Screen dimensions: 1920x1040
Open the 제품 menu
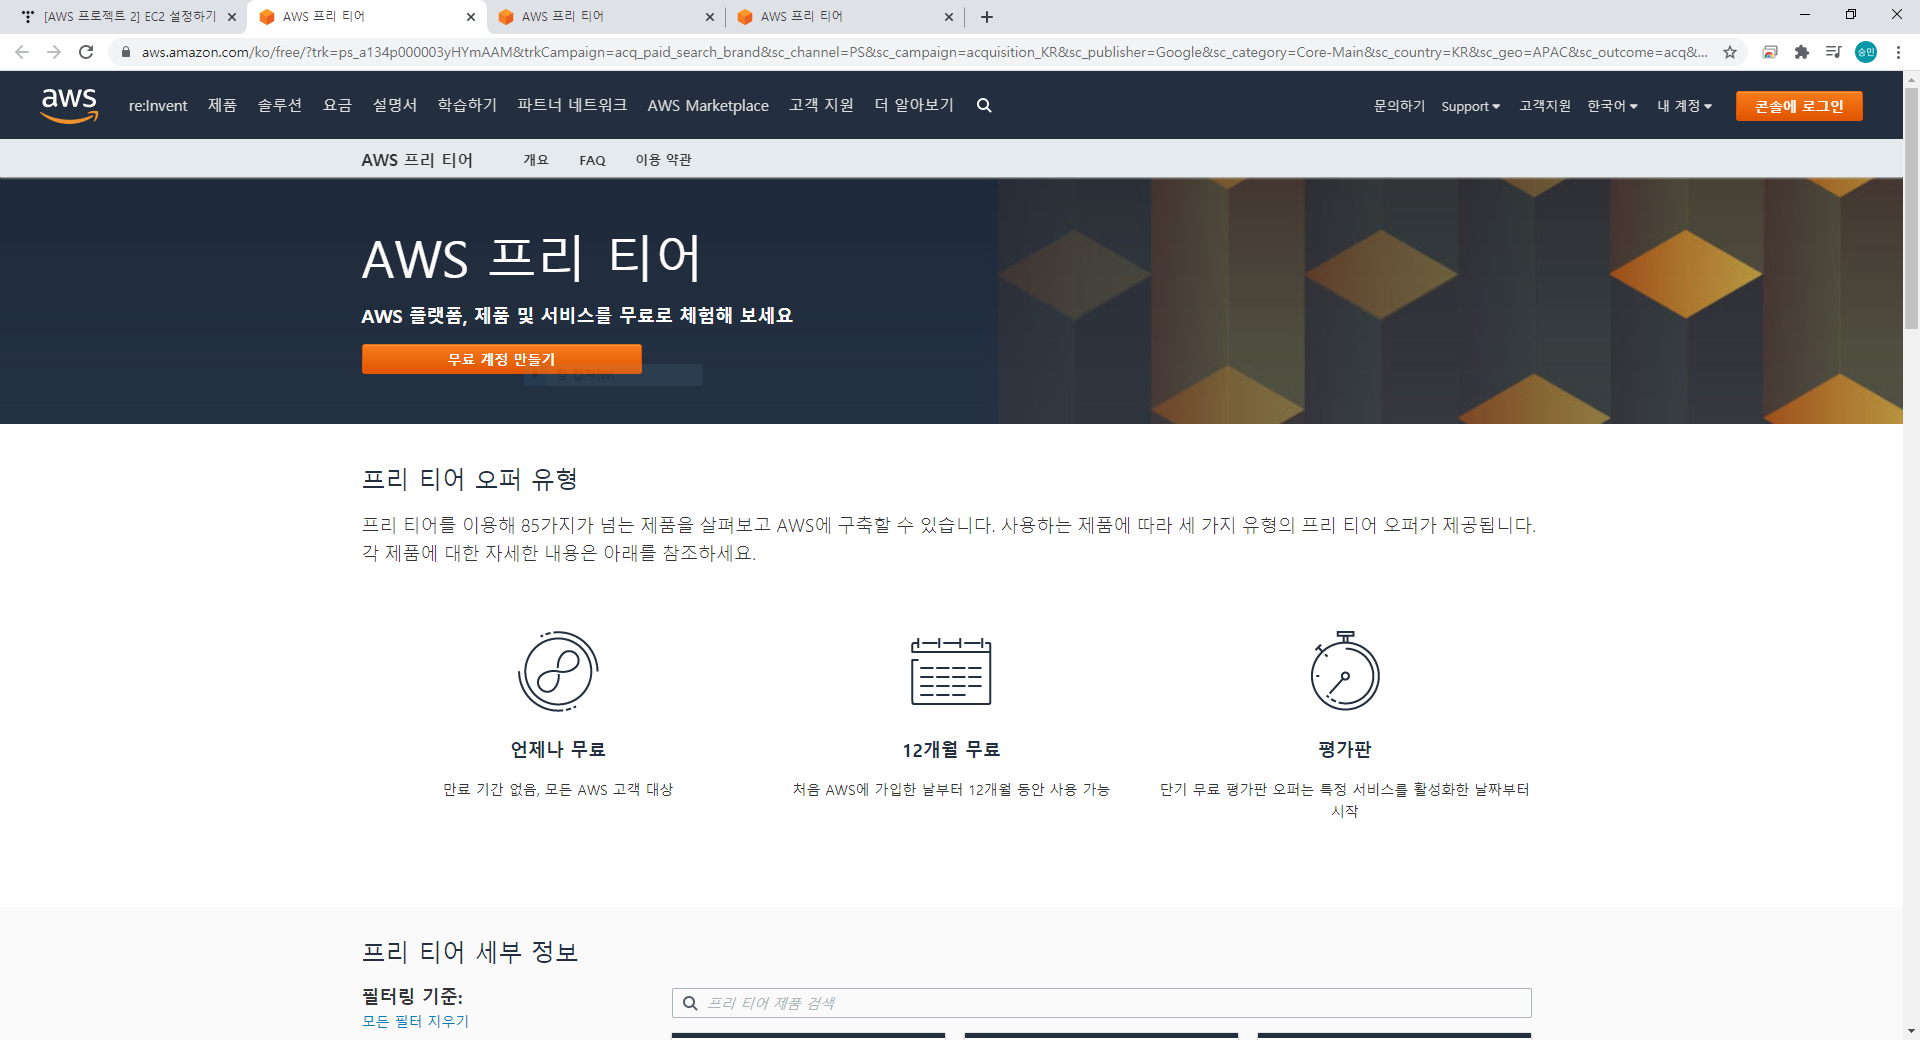coord(222,105)
